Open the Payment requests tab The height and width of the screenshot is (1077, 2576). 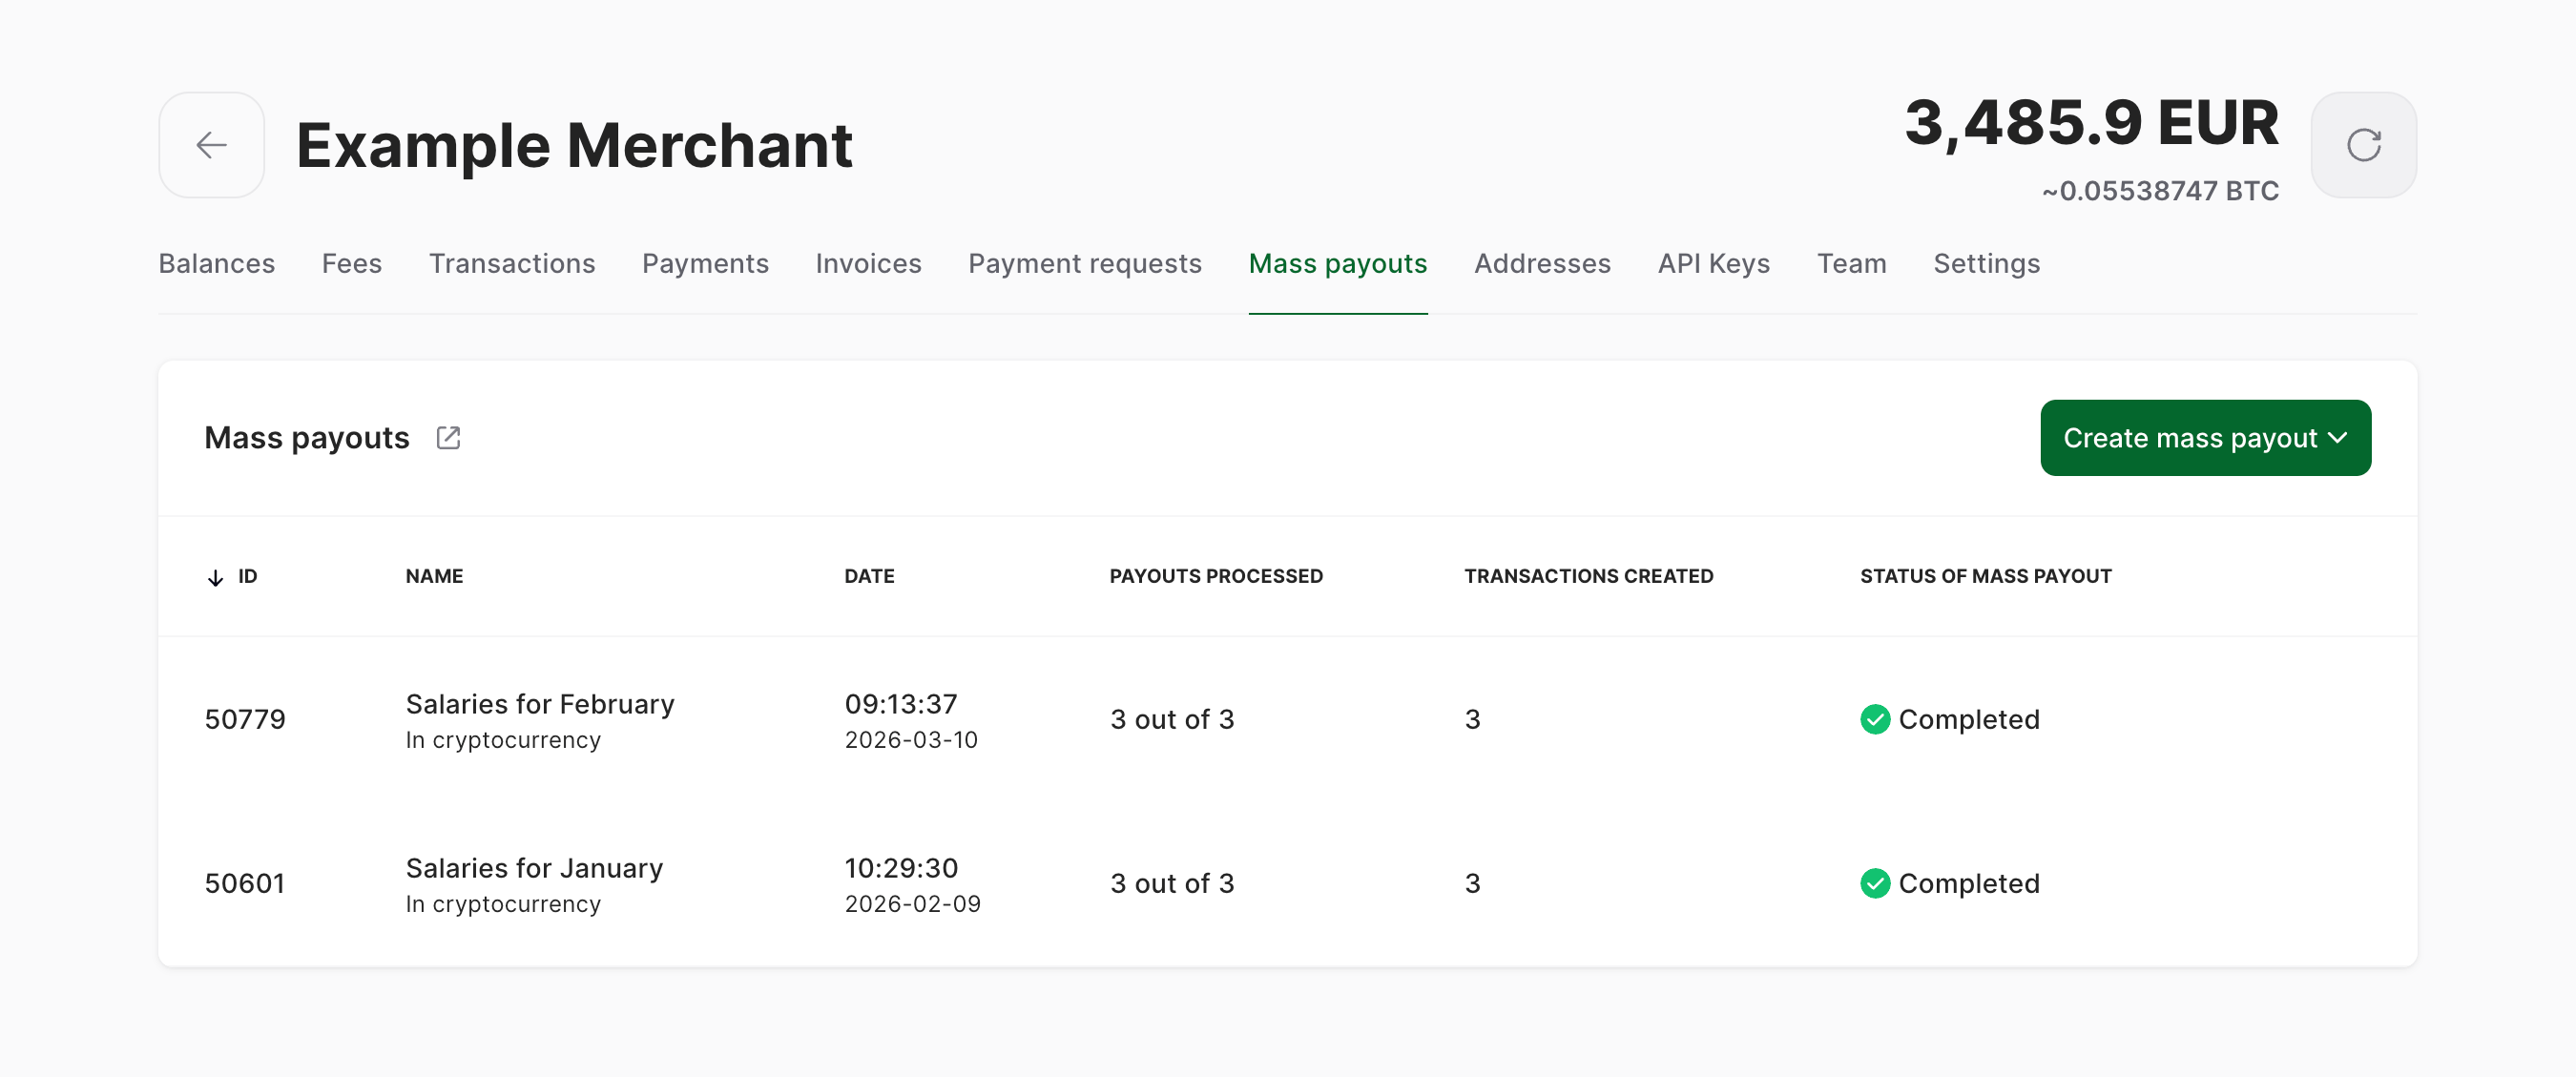pos(1085,263)
